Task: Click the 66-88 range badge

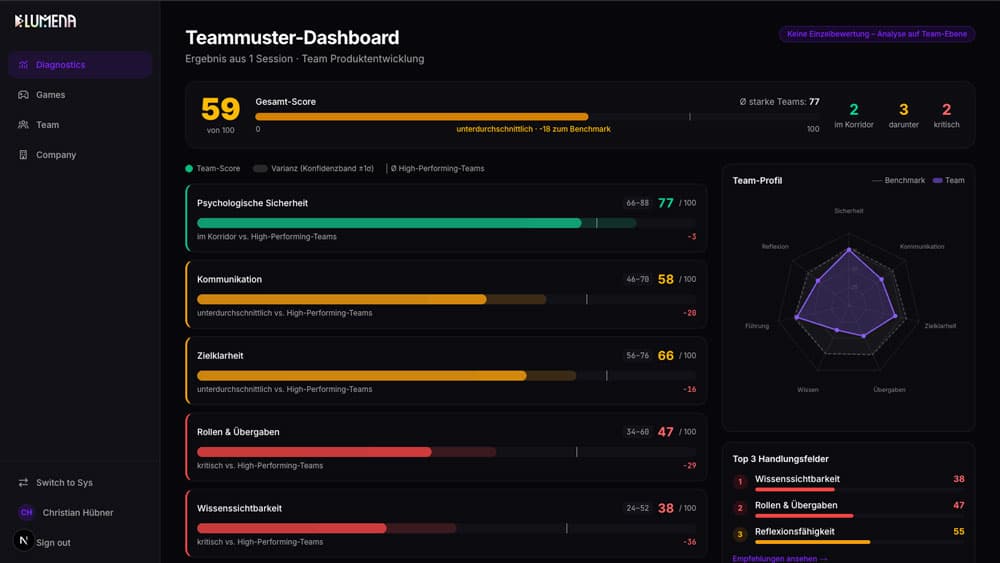Action: click(637, 203)
